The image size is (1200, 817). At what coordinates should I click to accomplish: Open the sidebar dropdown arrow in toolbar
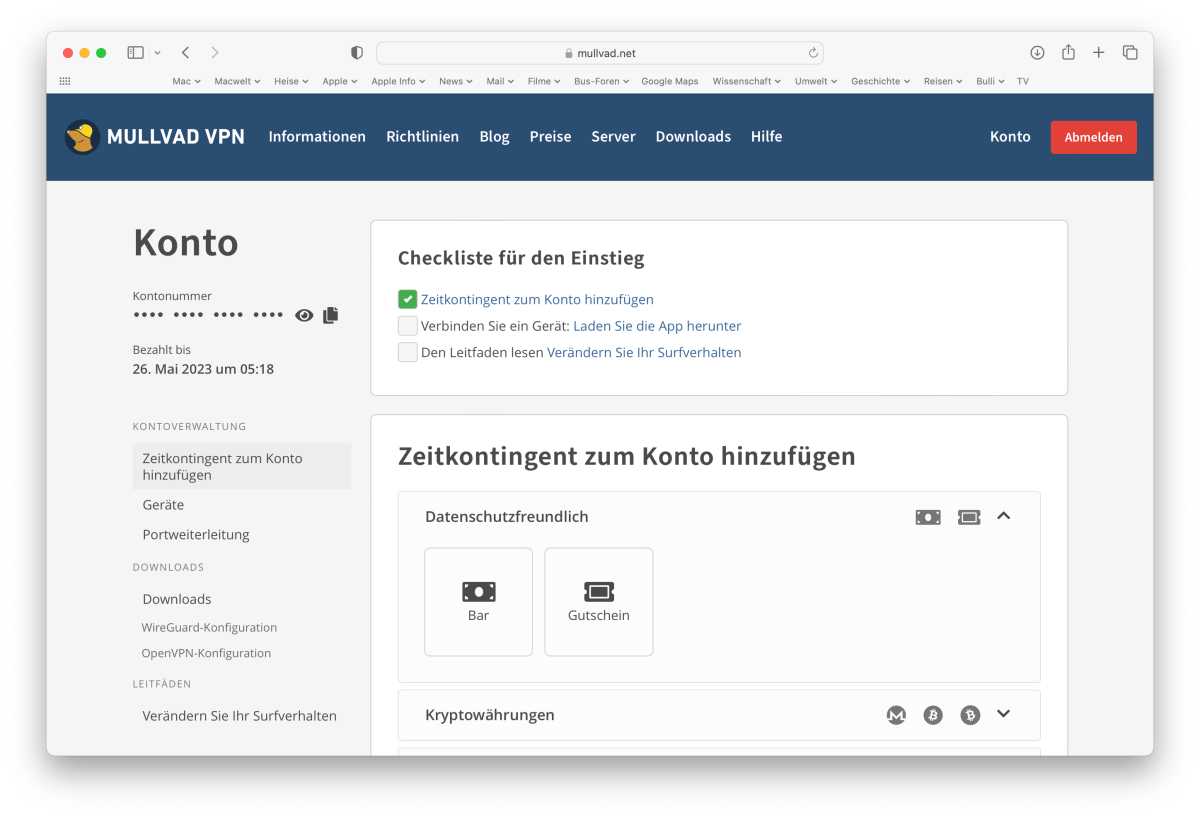158,53
